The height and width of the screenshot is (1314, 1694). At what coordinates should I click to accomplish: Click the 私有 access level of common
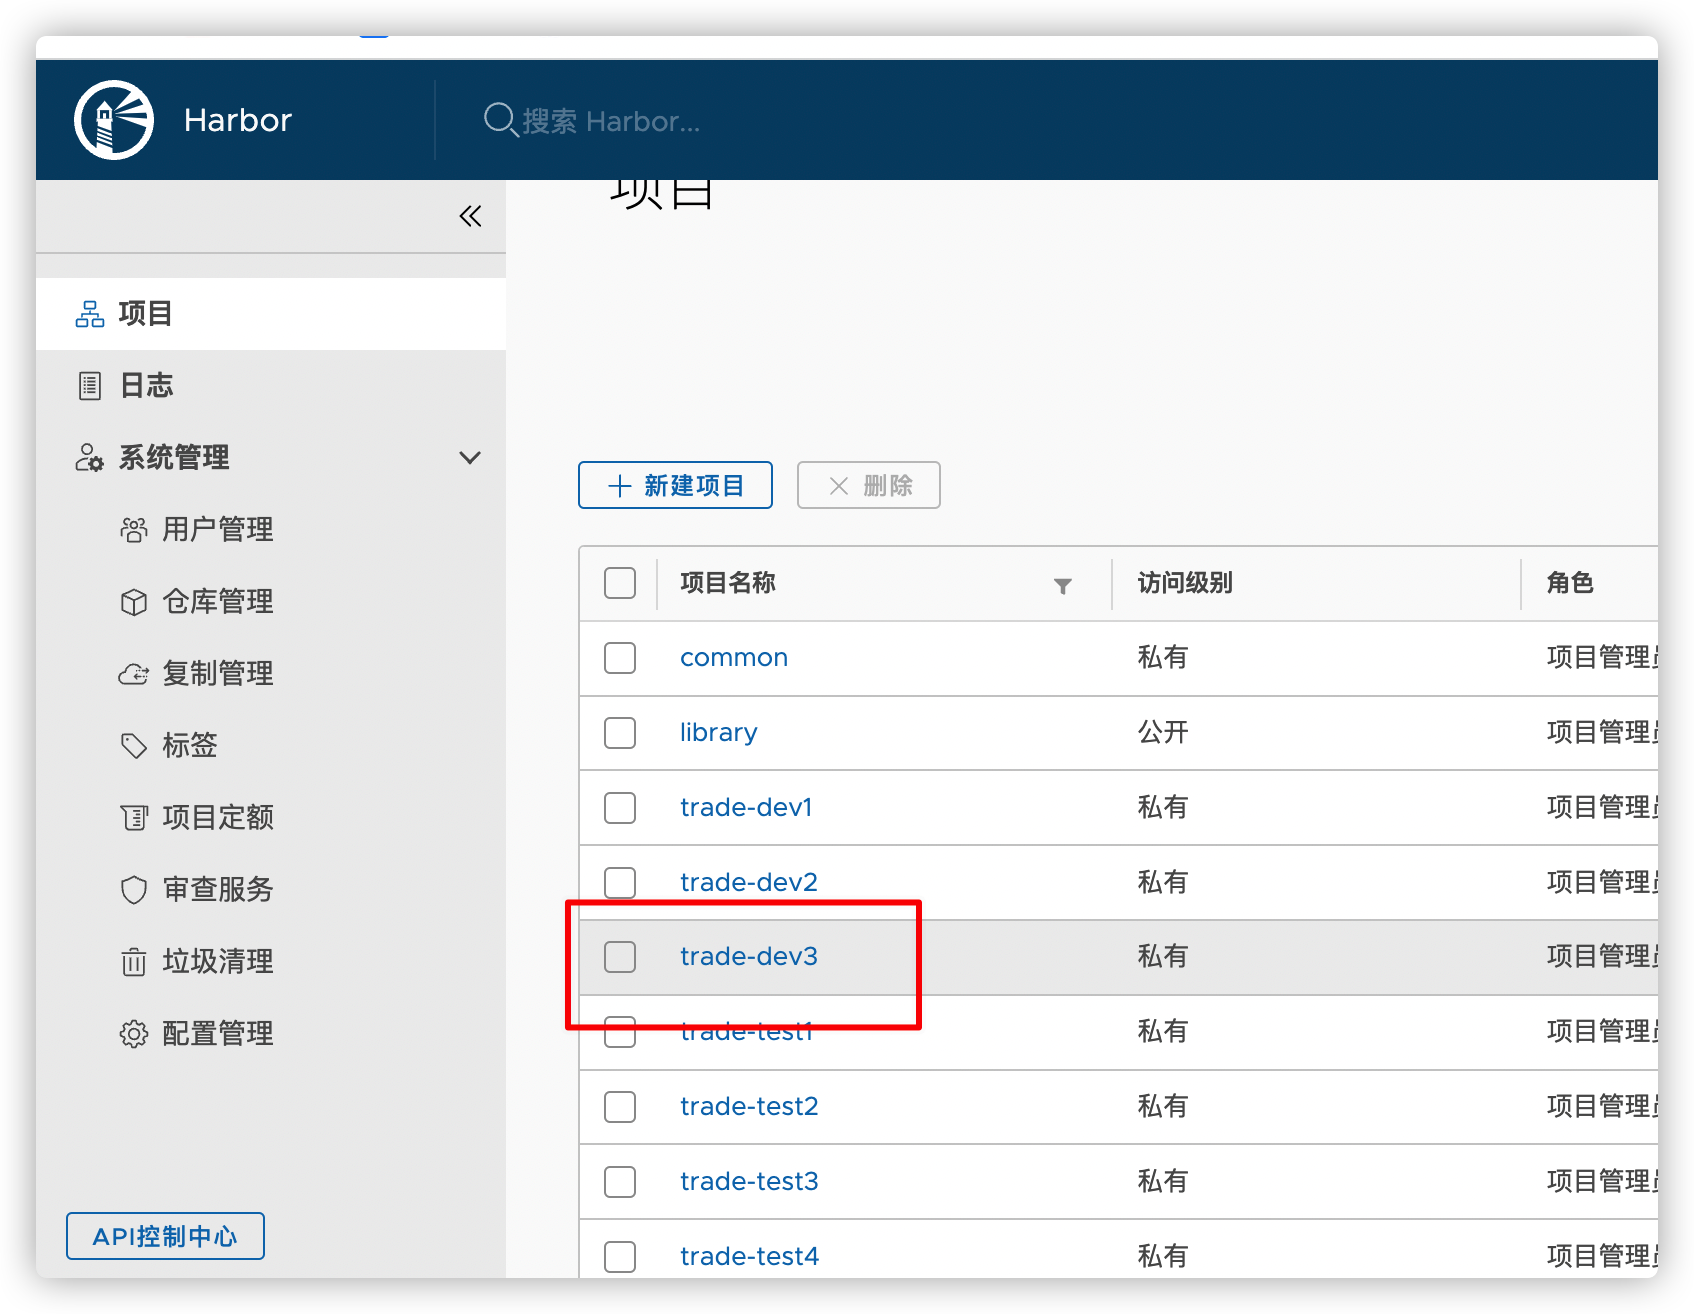pyautogui.click(x=1163, y=658)
